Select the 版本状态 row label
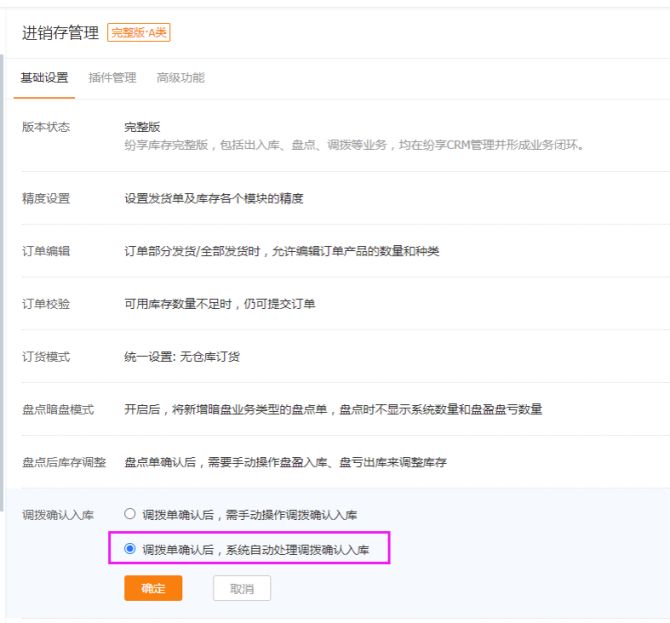The image size is (670, 623). (x=46, y=128)
